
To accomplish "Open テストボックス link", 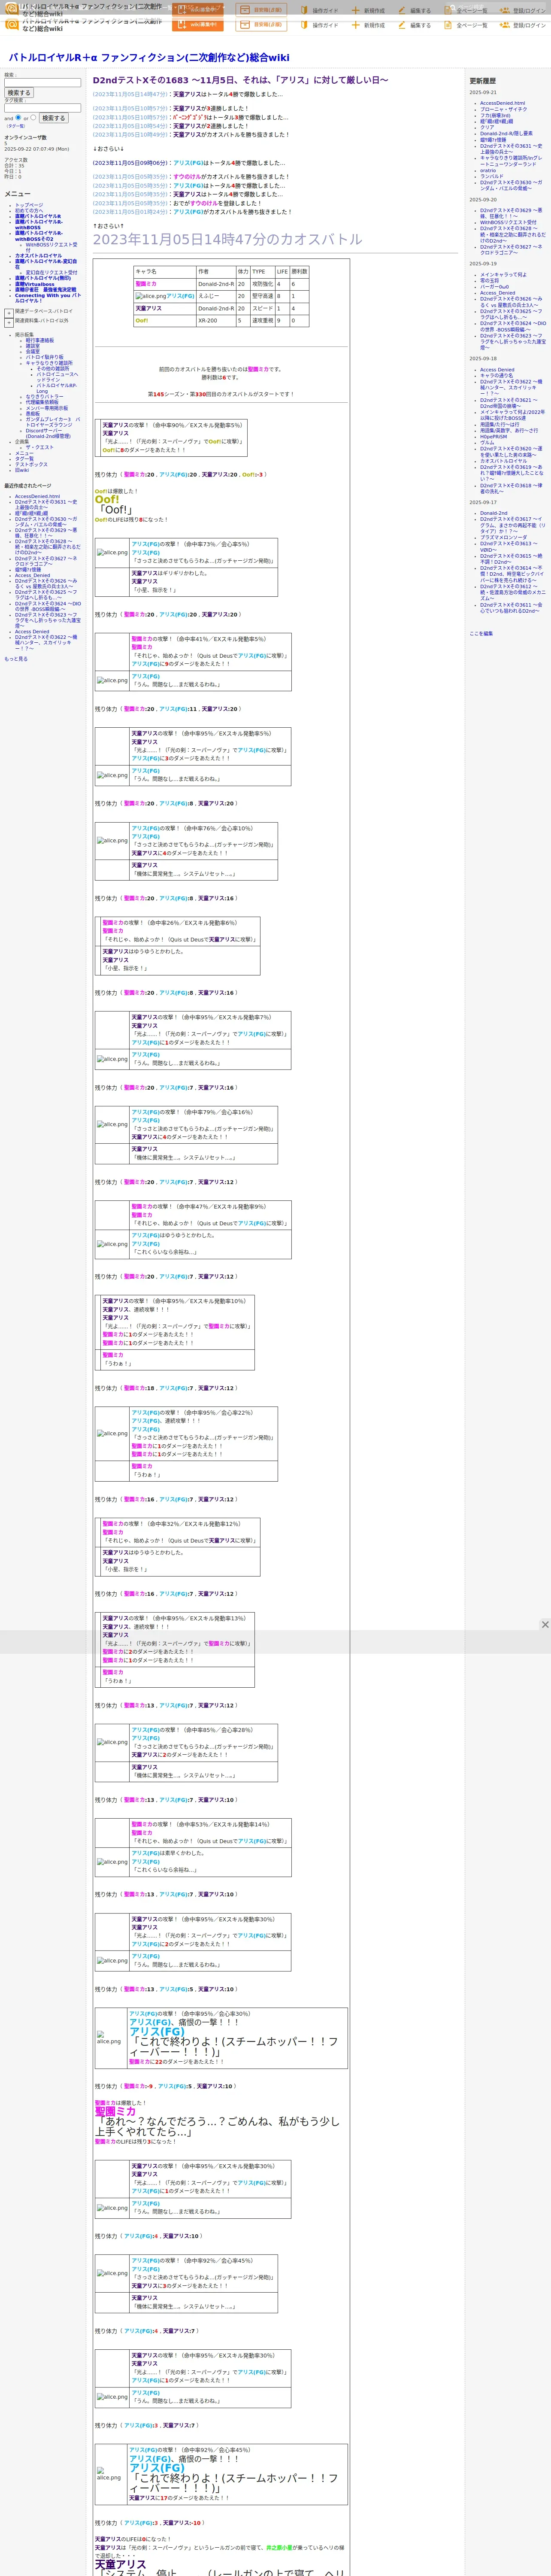I will click(31, 465).
